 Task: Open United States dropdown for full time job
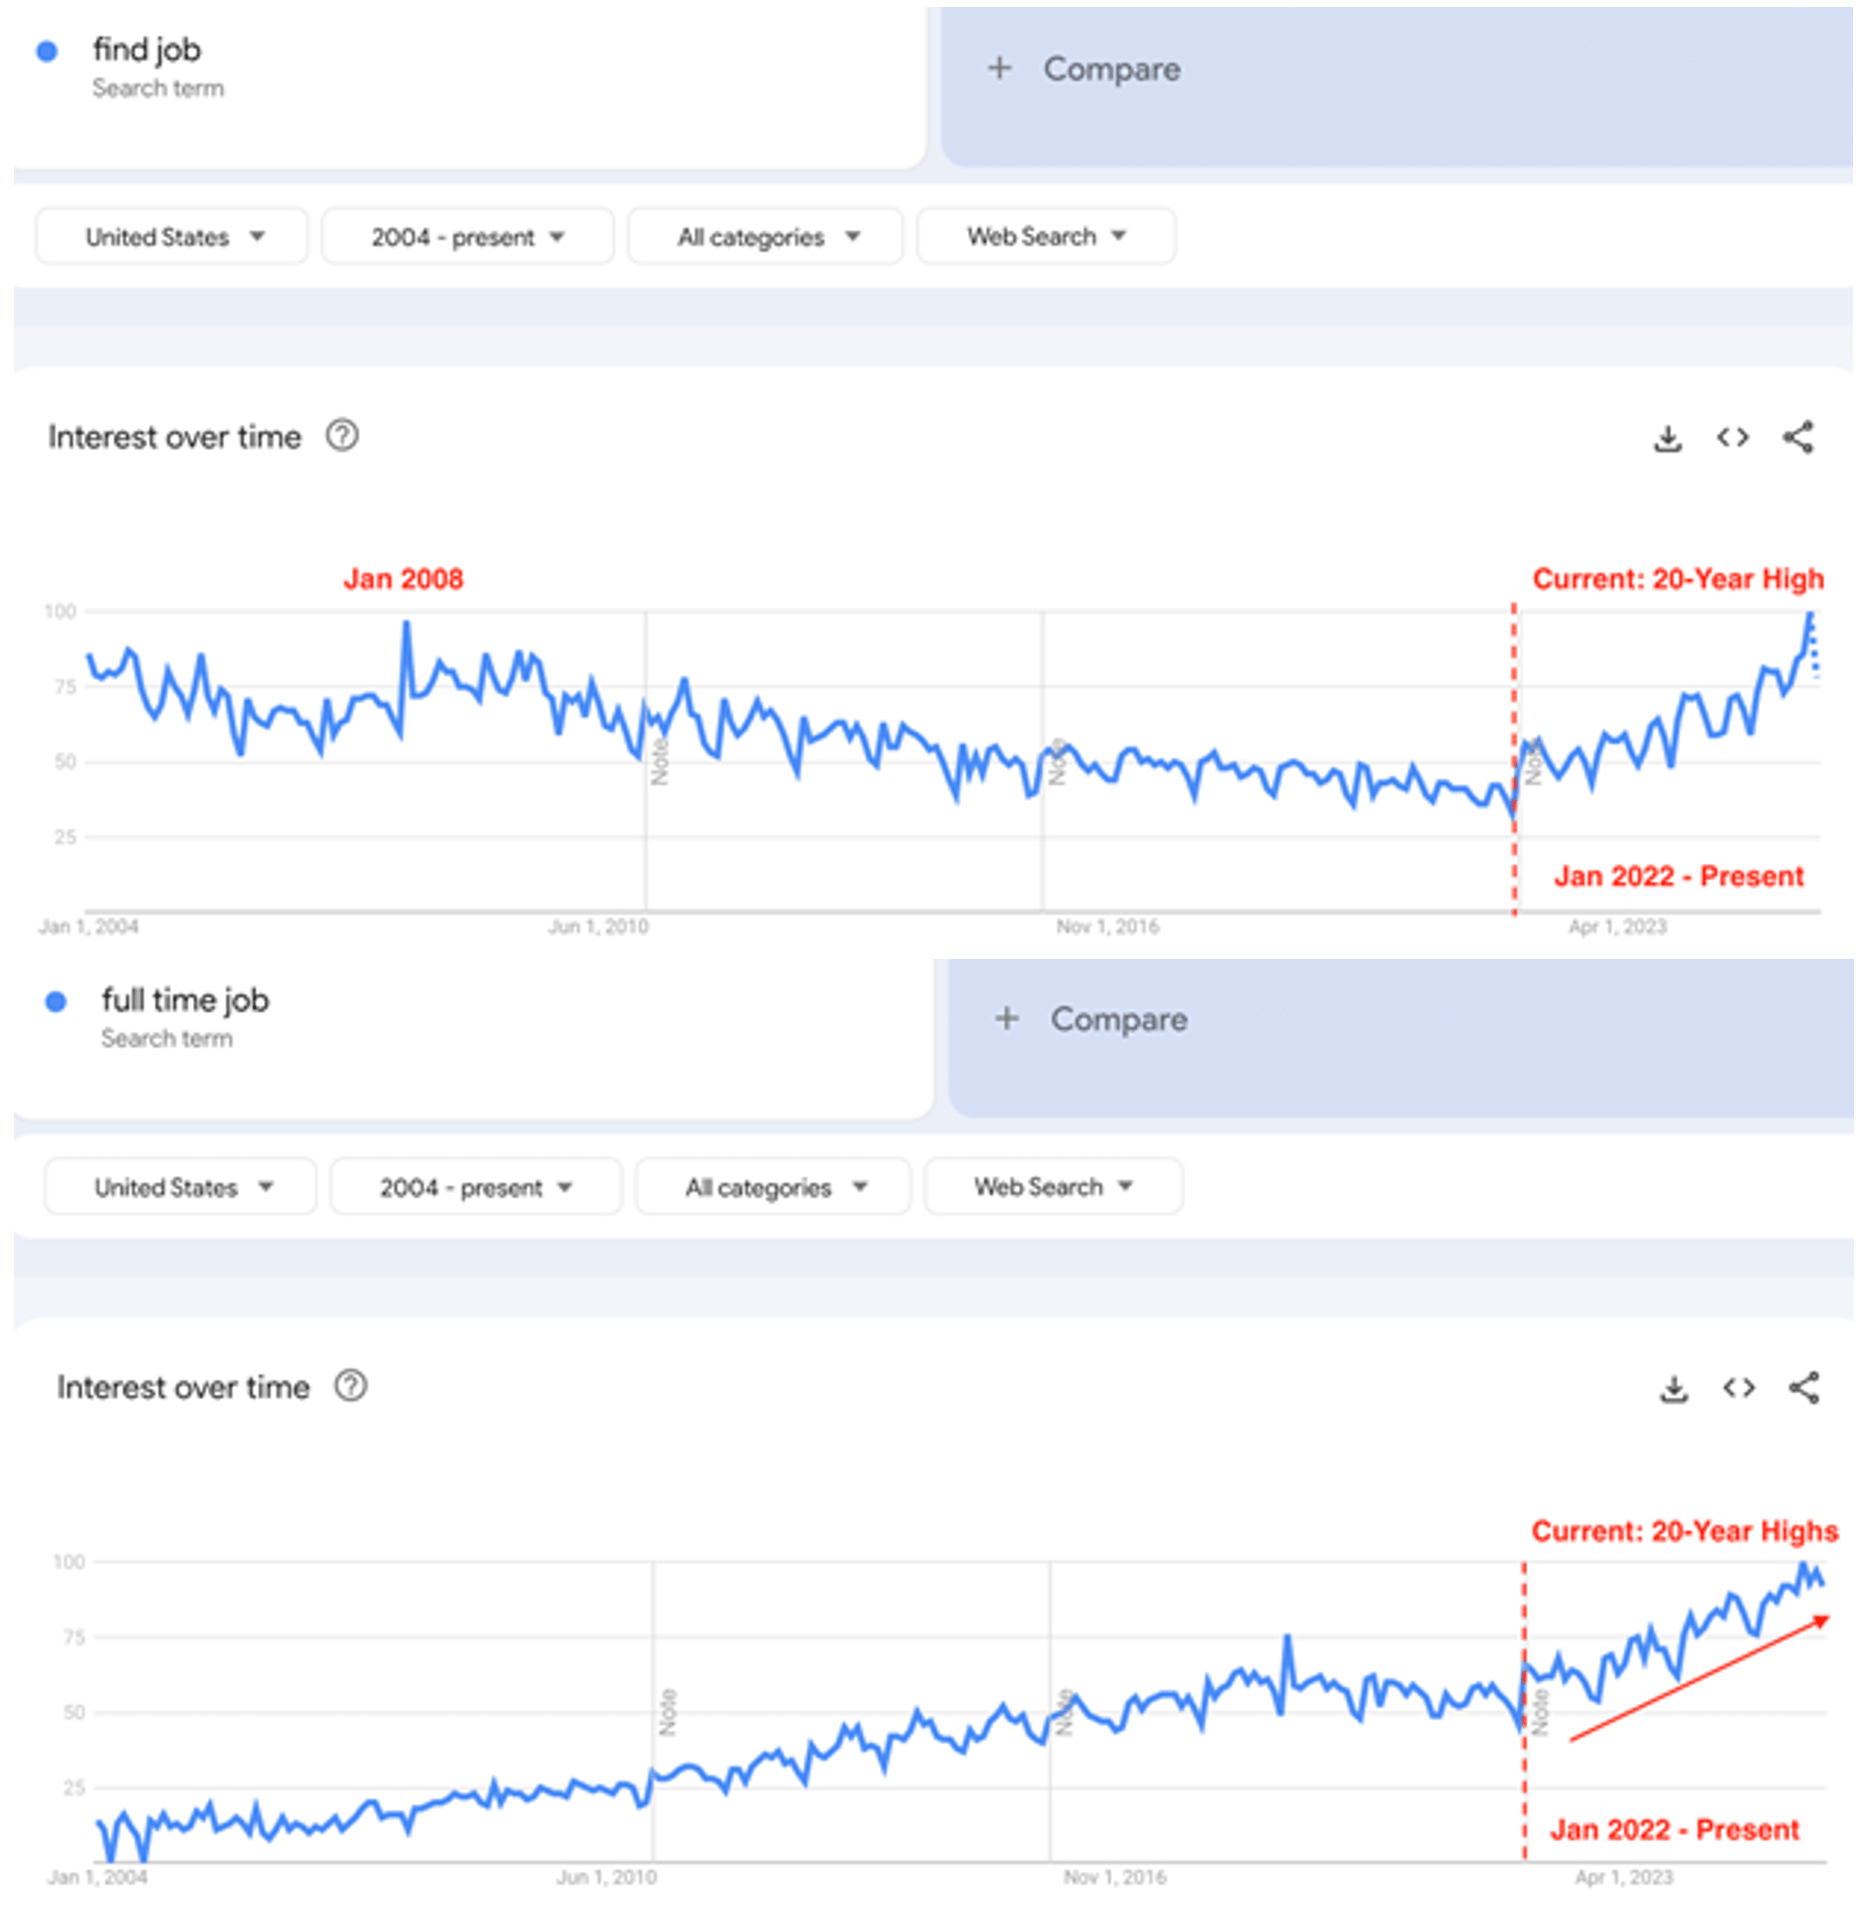click(x=181, y=1187)
